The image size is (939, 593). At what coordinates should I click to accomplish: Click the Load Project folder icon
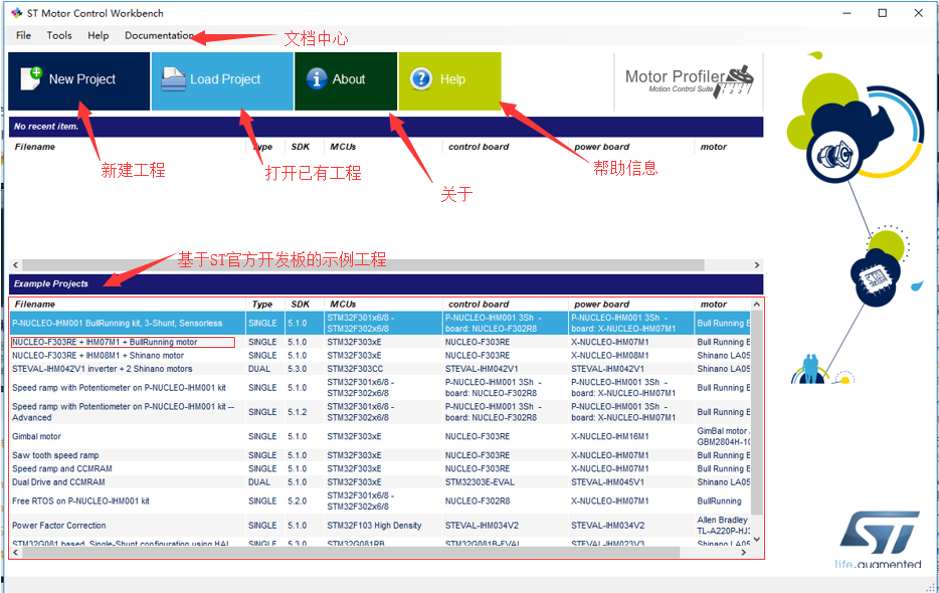(x=172, y=78)
